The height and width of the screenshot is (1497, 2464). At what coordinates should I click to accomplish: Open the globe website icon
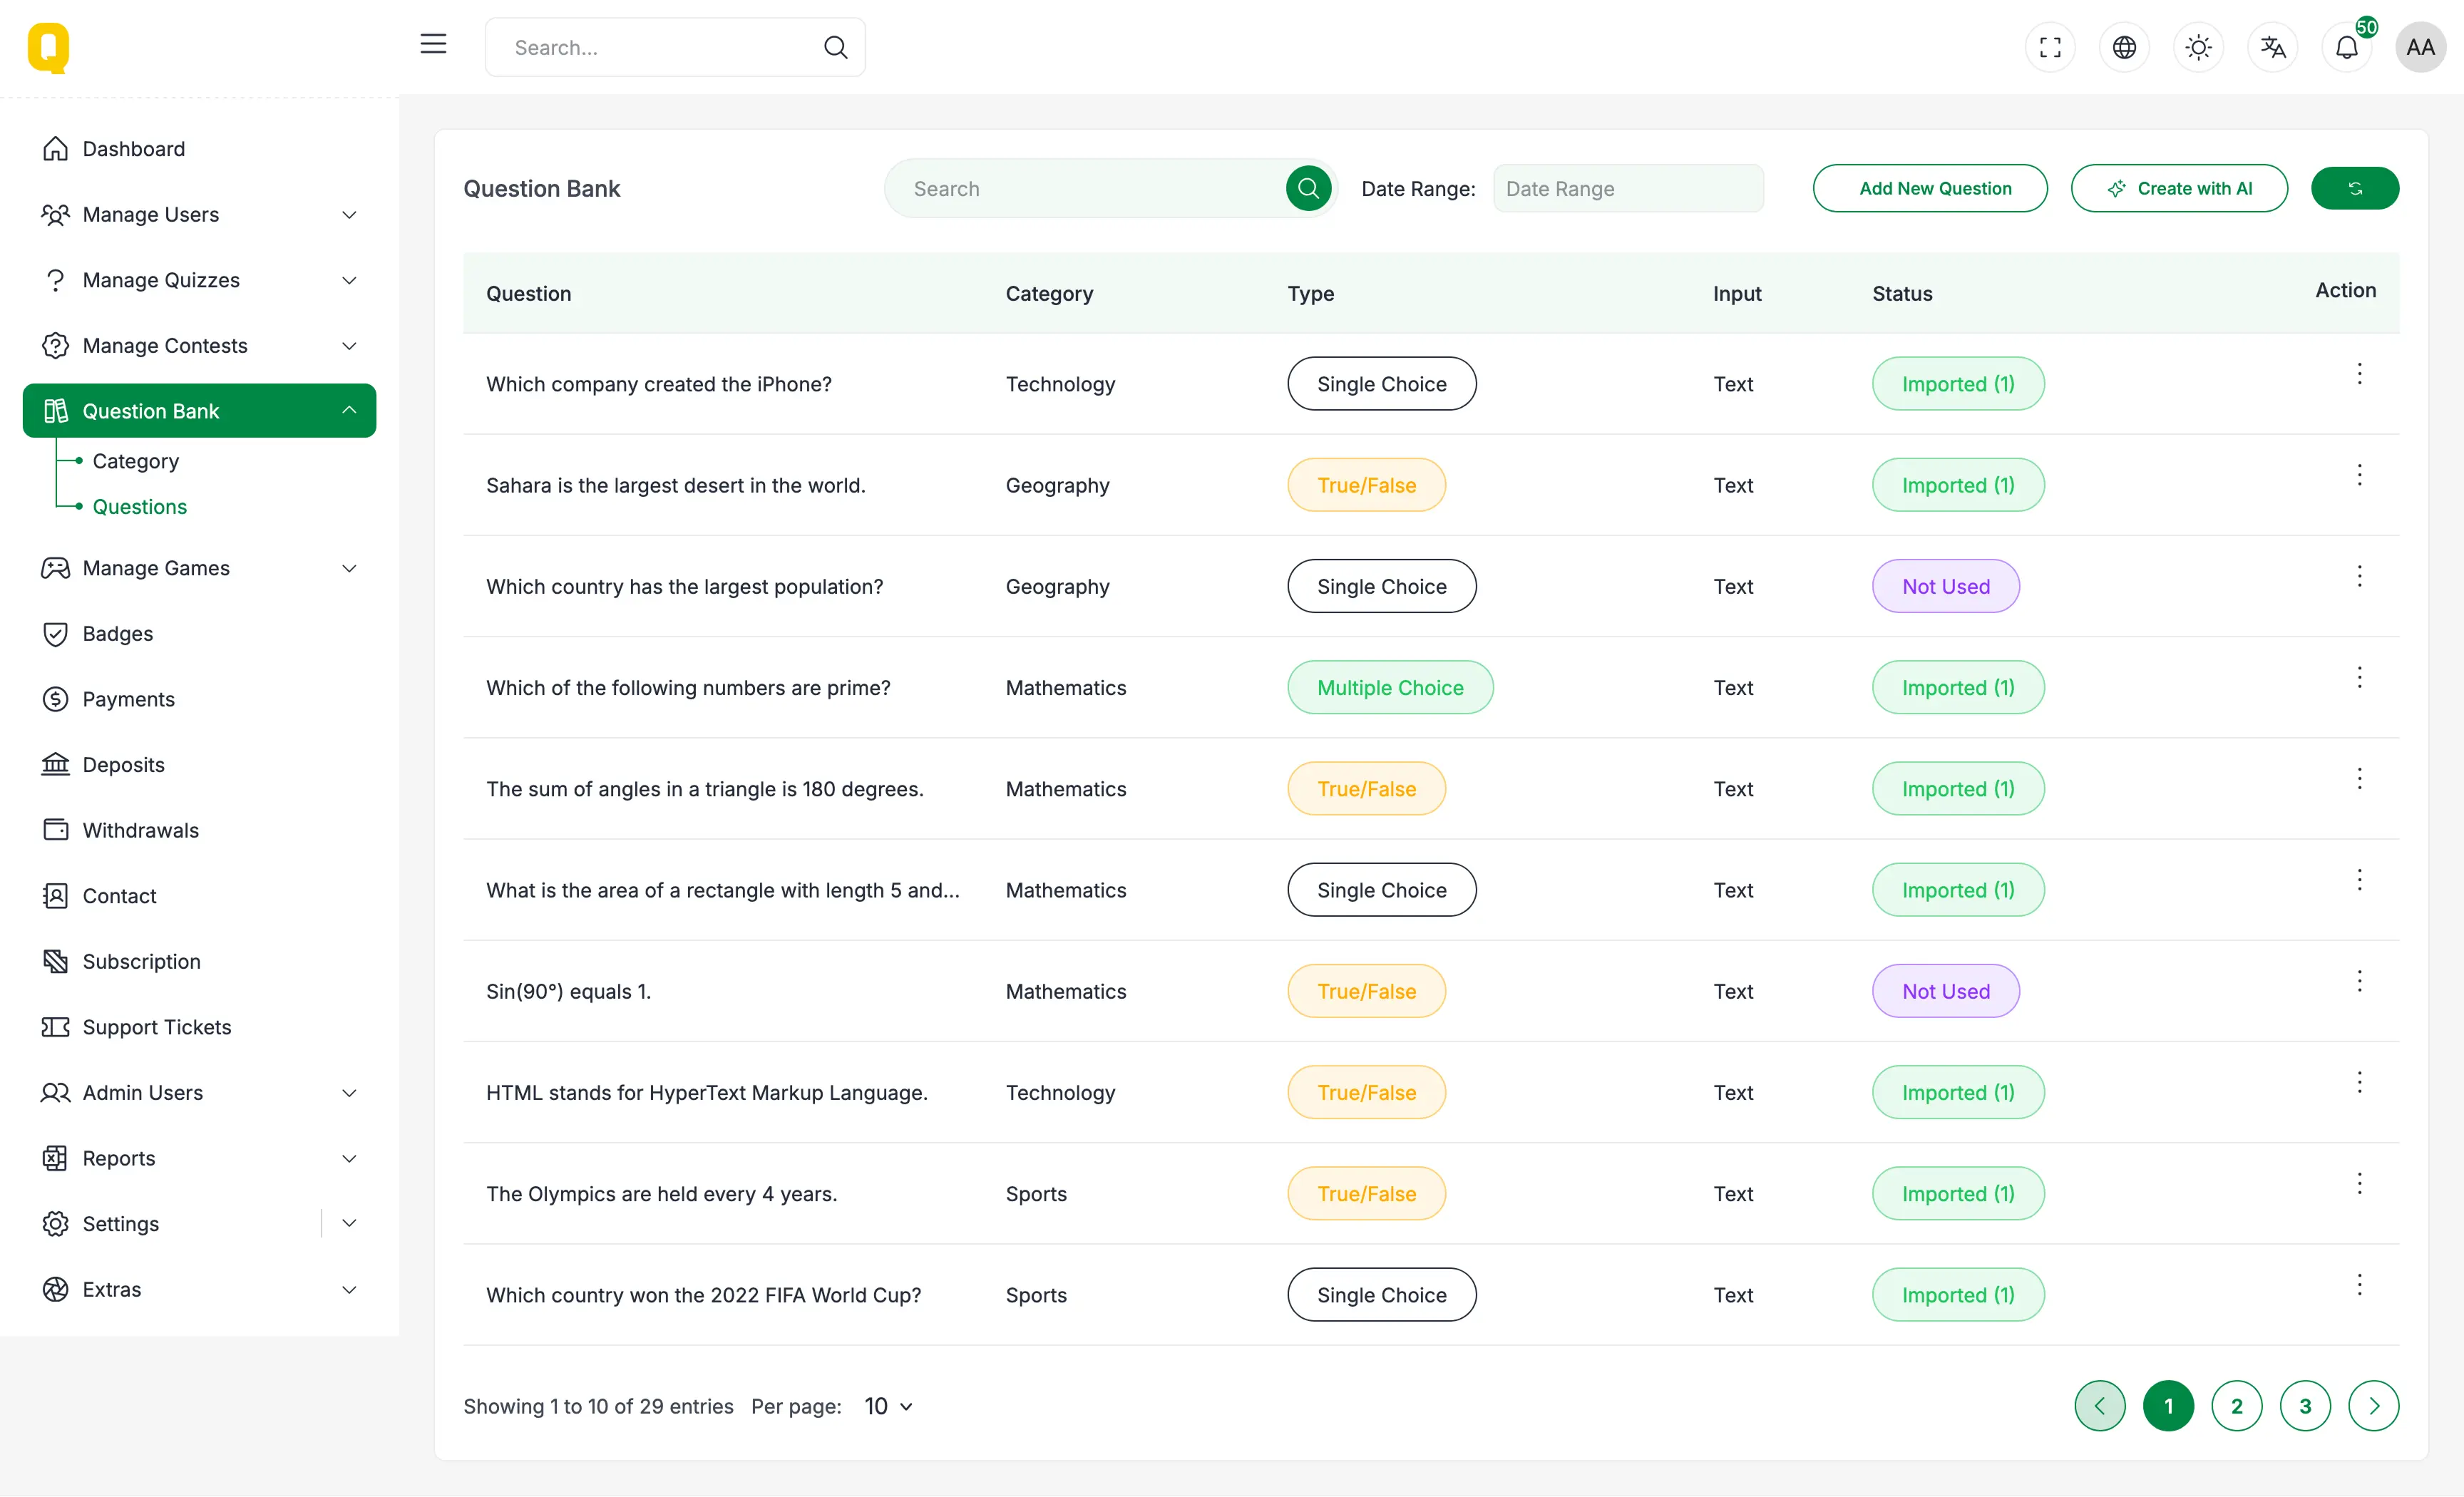click(x=2124, y=47)
